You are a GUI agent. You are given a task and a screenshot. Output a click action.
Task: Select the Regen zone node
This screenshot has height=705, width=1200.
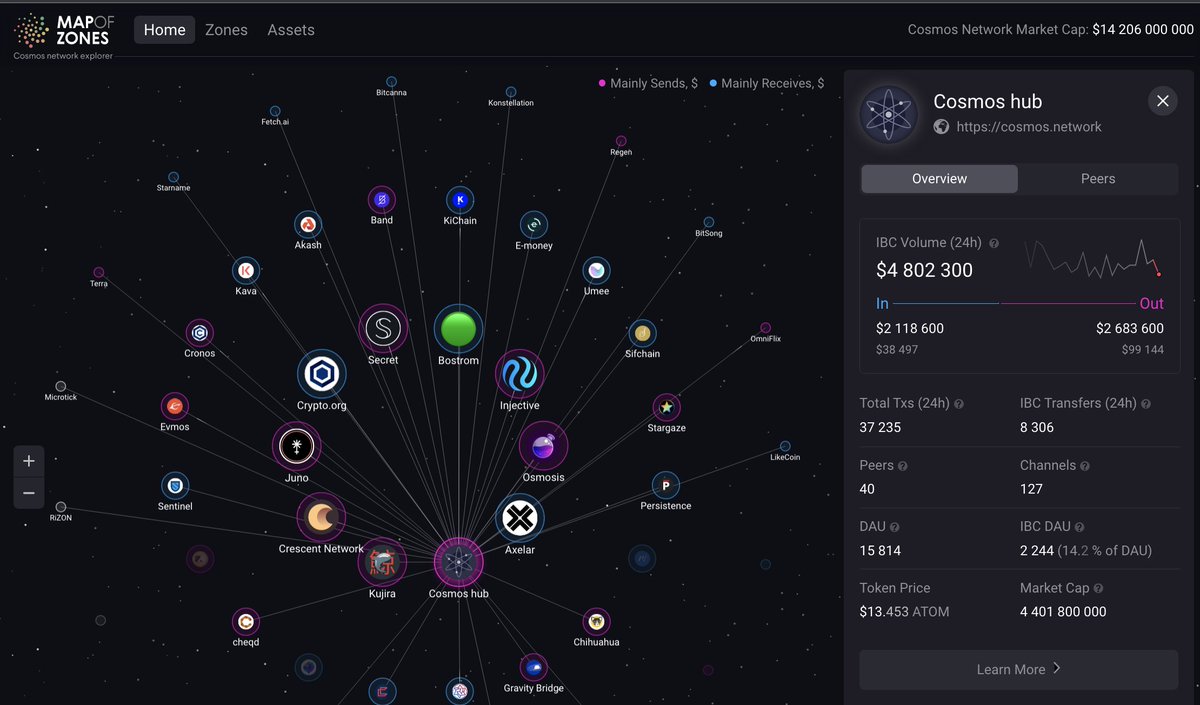[x=621, y=141]
